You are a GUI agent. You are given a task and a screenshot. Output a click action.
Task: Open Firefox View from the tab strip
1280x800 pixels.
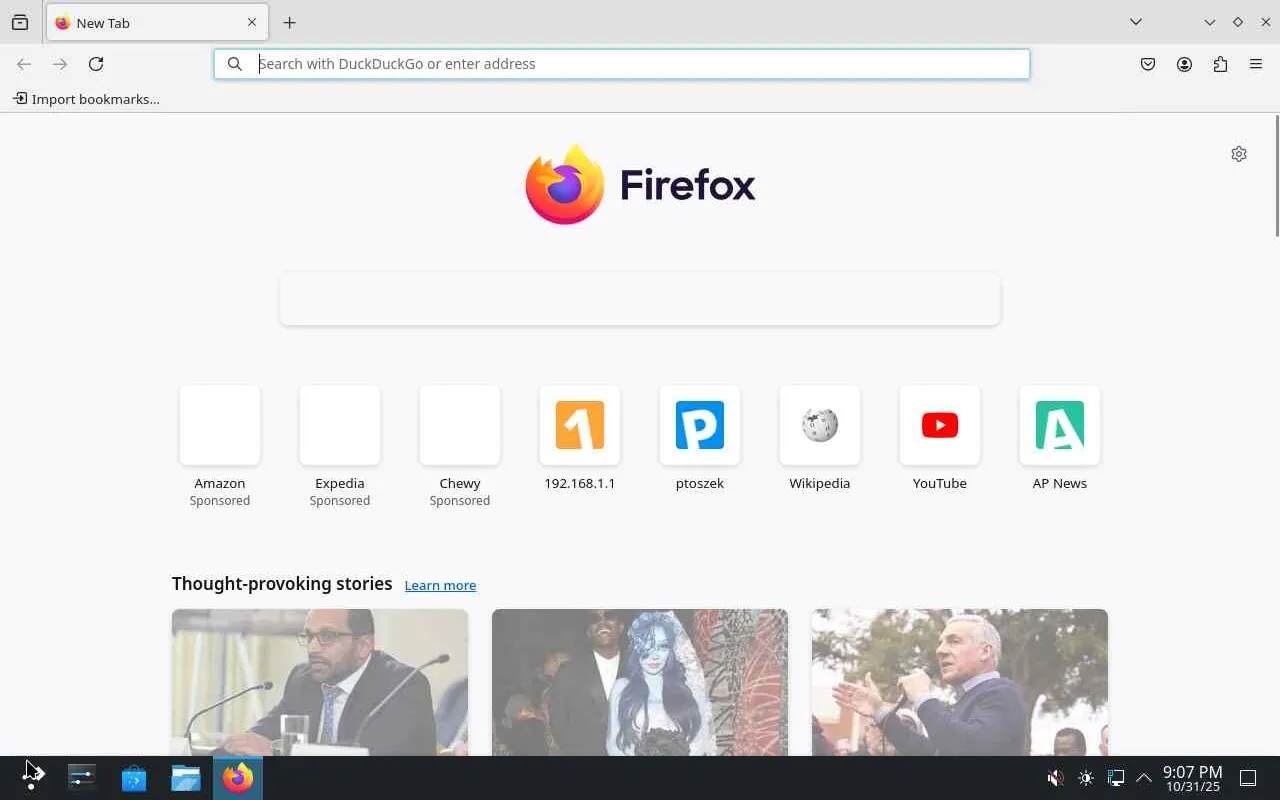20,22
